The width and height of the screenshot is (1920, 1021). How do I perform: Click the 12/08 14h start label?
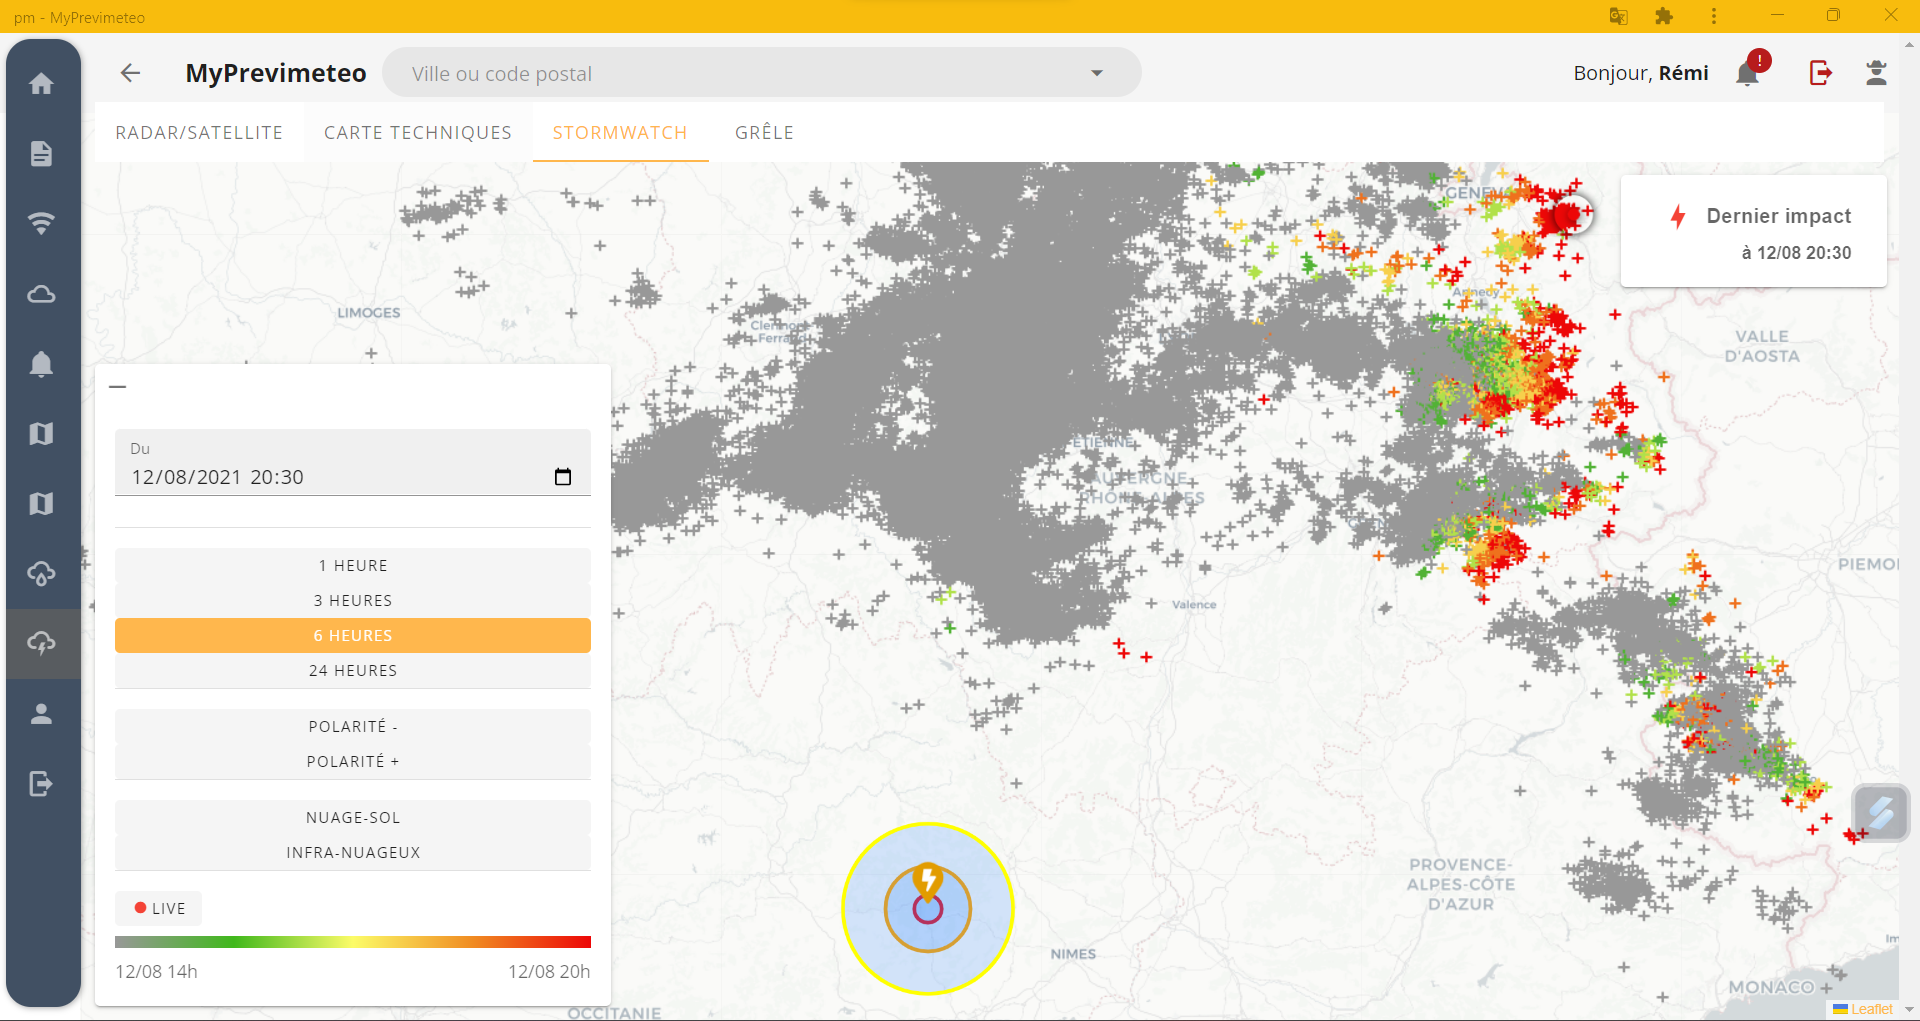click(x=156, y=972)
